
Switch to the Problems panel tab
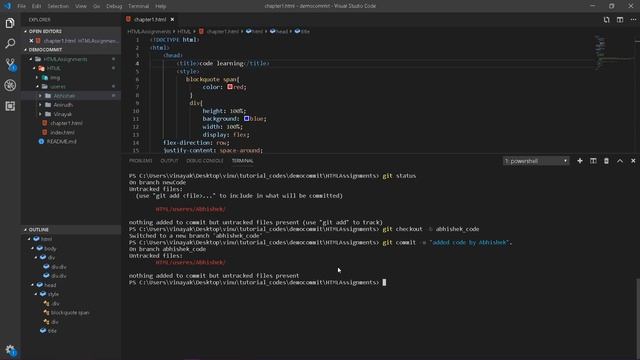pos(140,161)
